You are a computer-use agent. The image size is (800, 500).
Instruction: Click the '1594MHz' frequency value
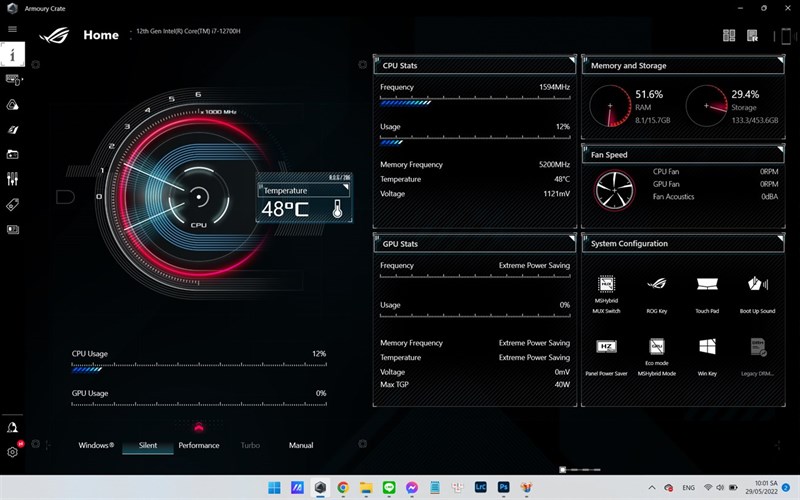tap(555, 87)
